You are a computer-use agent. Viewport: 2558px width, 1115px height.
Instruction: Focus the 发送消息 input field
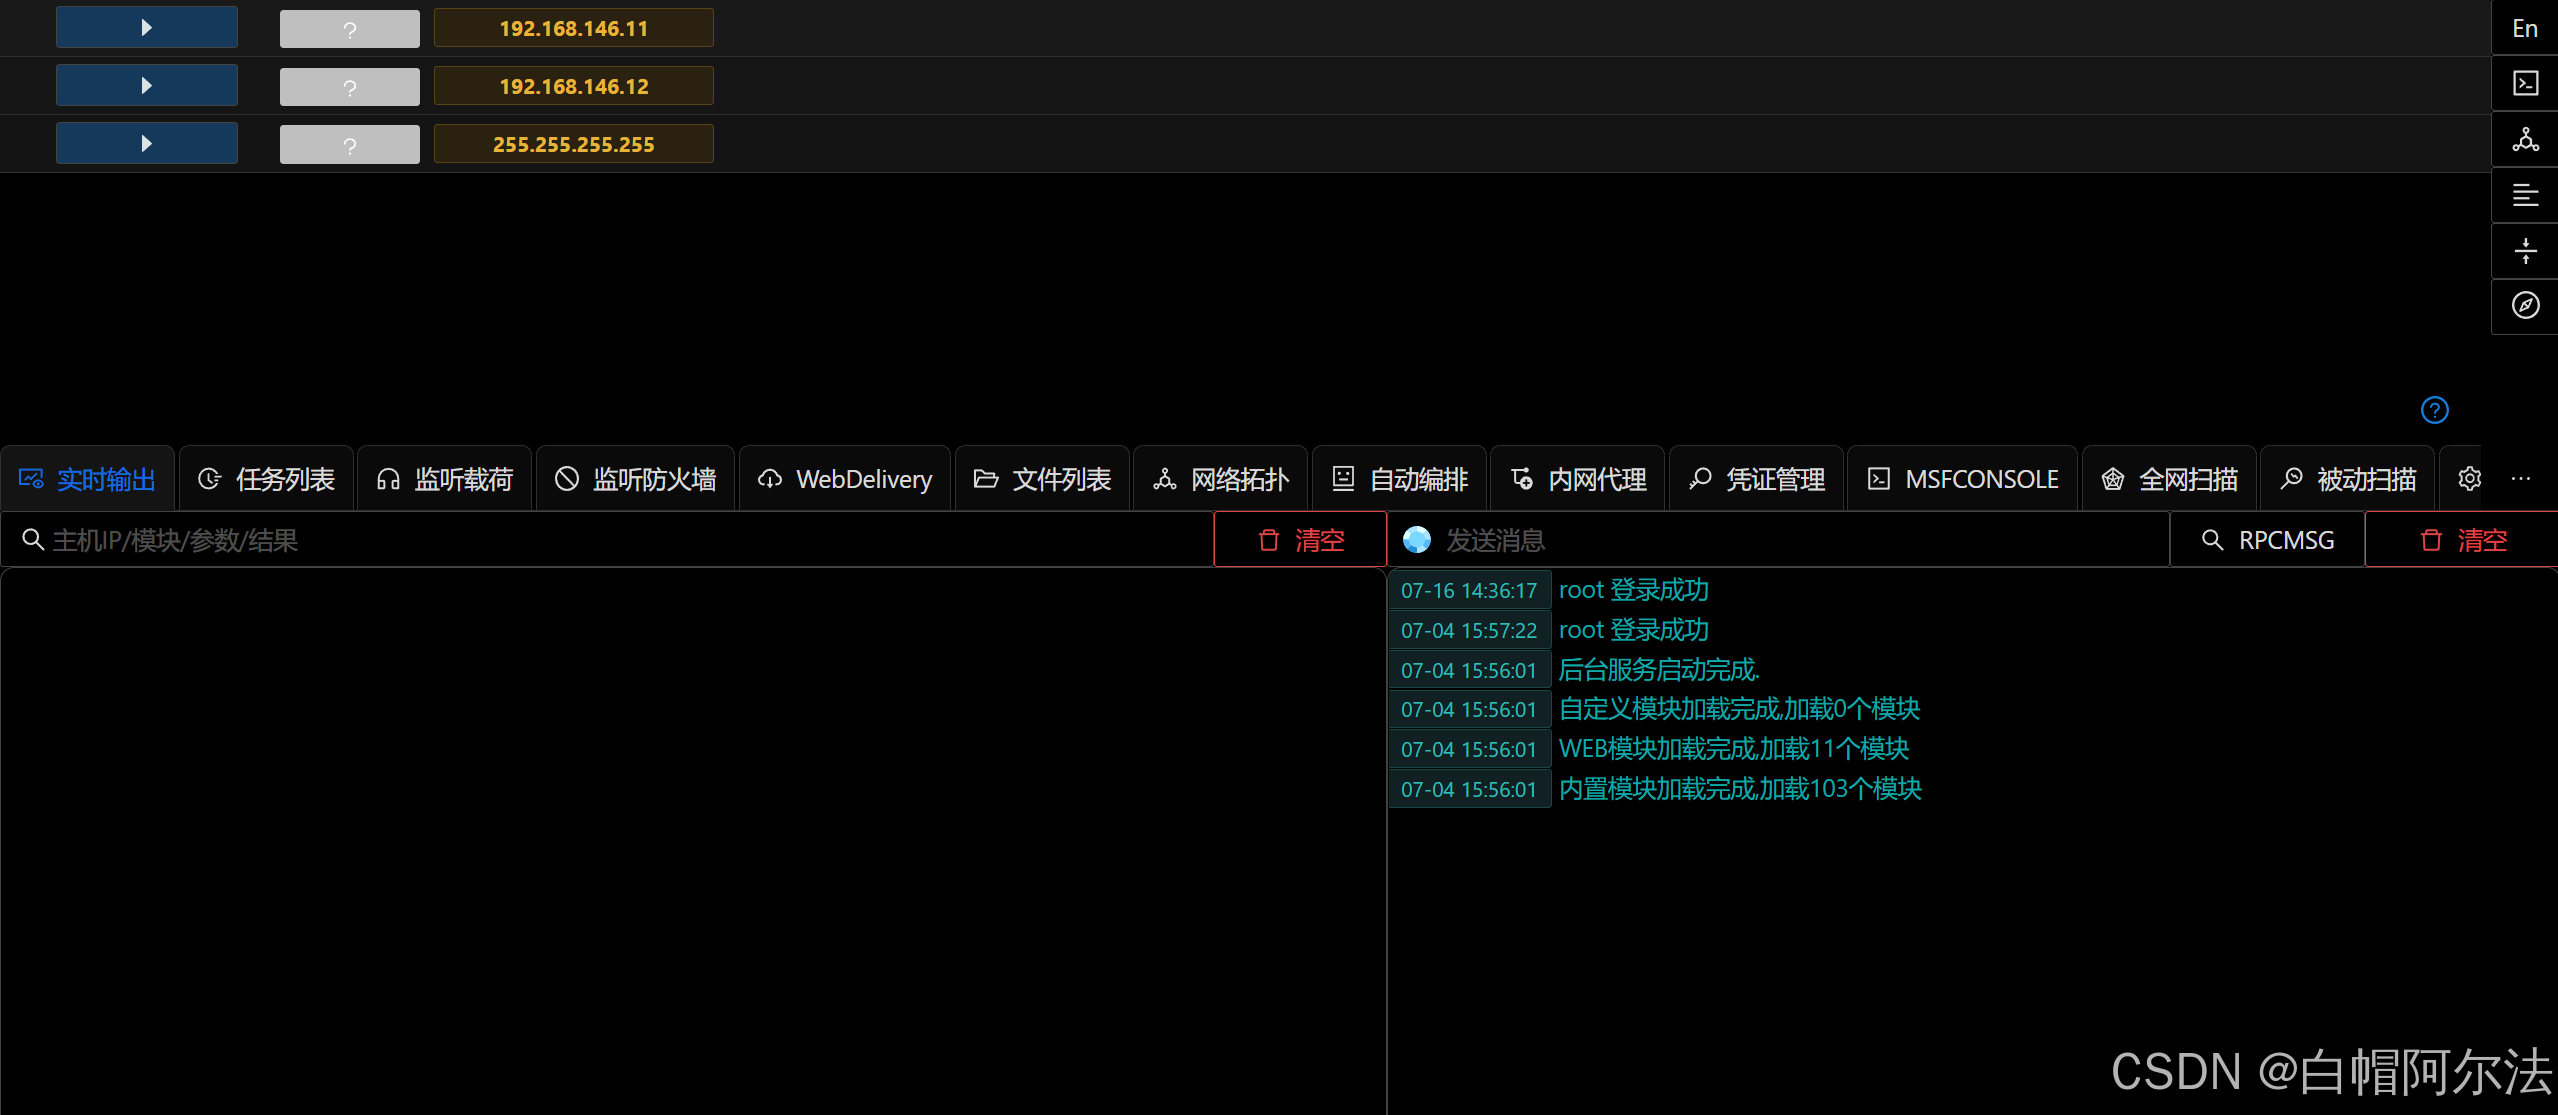1780,540
